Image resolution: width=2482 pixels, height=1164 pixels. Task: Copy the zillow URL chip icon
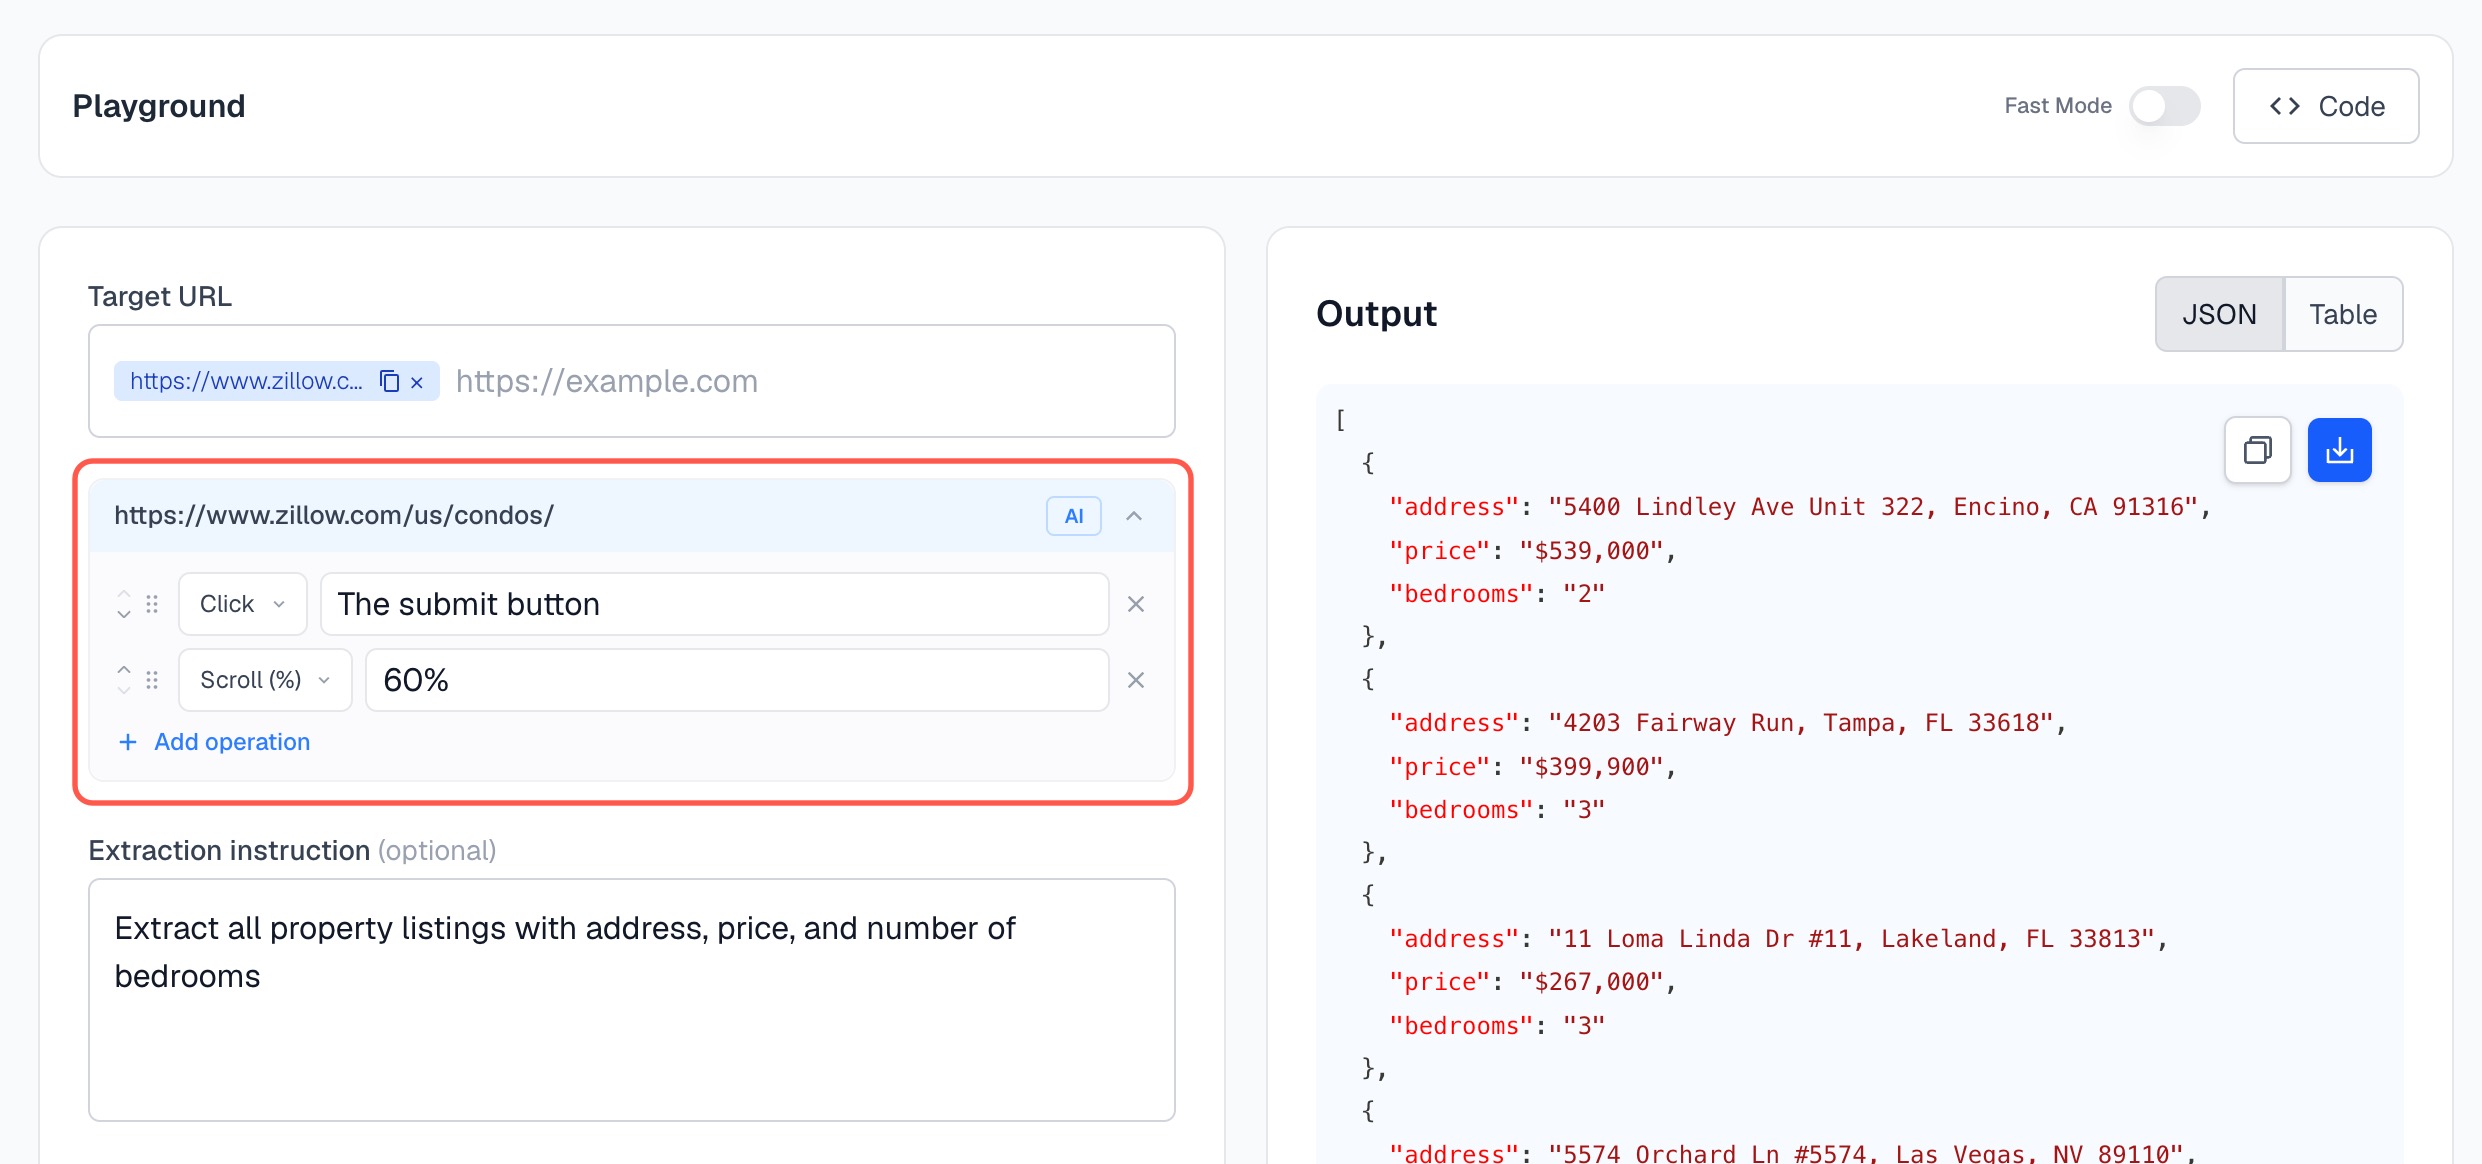tap(389, 381)
